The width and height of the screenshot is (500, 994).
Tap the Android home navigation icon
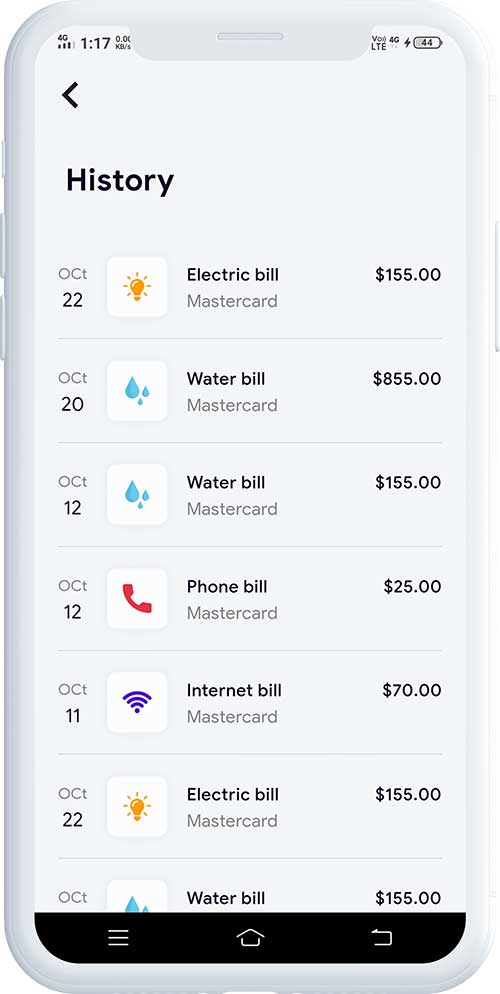coord(250,938)
